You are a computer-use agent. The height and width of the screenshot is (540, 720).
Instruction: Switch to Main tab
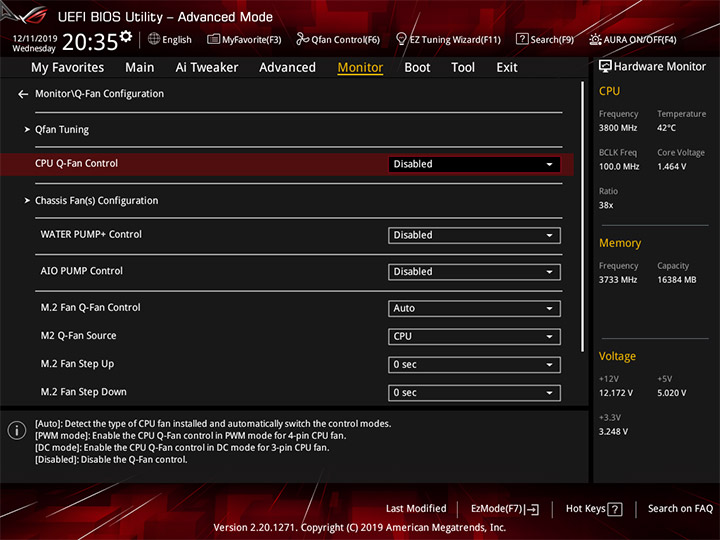click(x=140, y=68)
